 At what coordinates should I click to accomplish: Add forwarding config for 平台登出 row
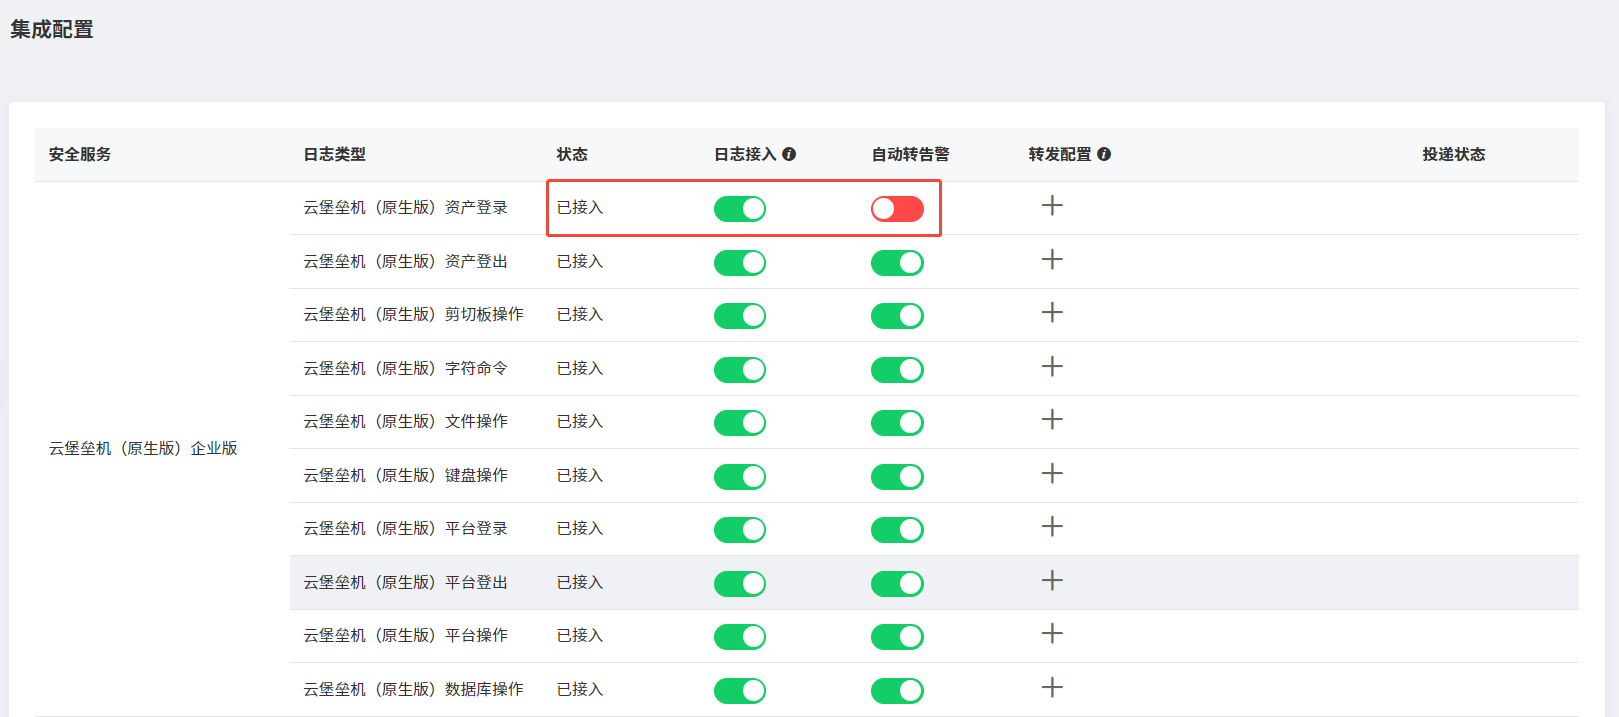[x=1052, y=581]
